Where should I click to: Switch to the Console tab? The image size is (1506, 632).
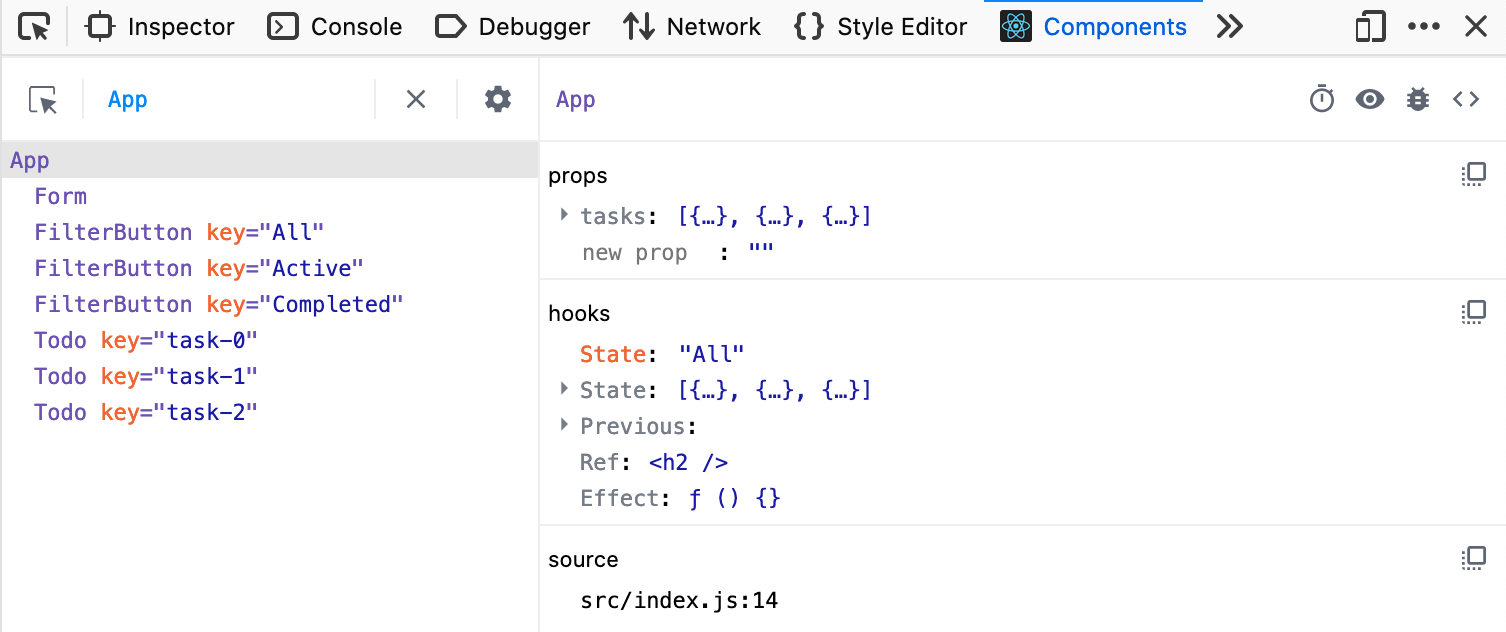click(x=335, y=26)
